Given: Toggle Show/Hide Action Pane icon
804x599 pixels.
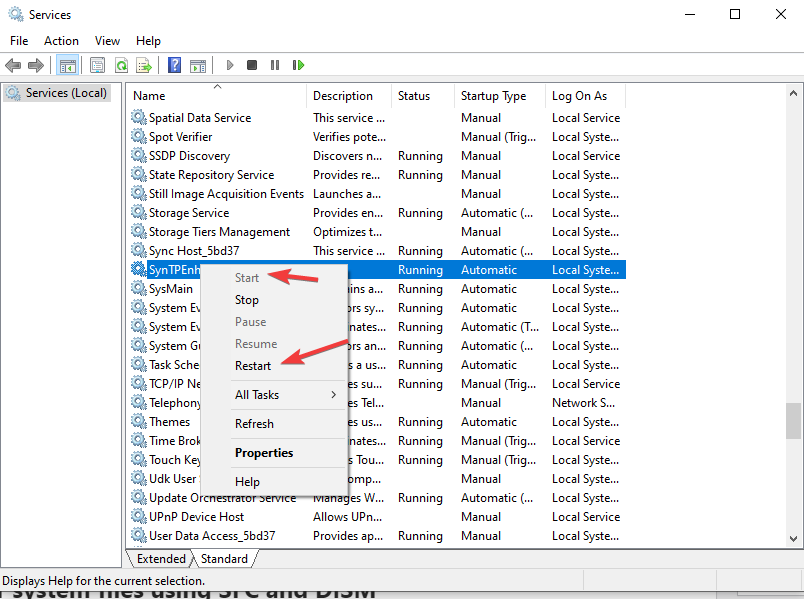Looking at the screenshot, I should pos(198,65).
